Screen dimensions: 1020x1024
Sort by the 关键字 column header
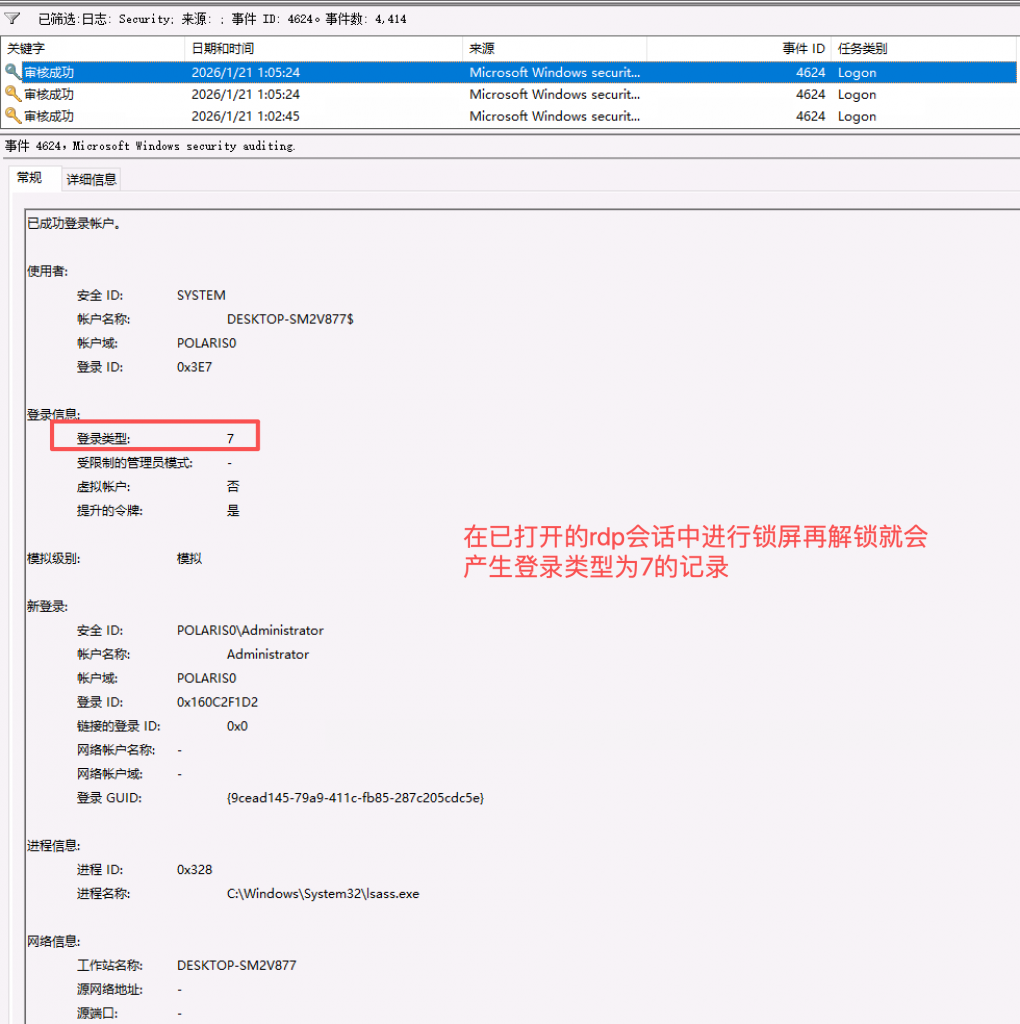tap(27, 48)
